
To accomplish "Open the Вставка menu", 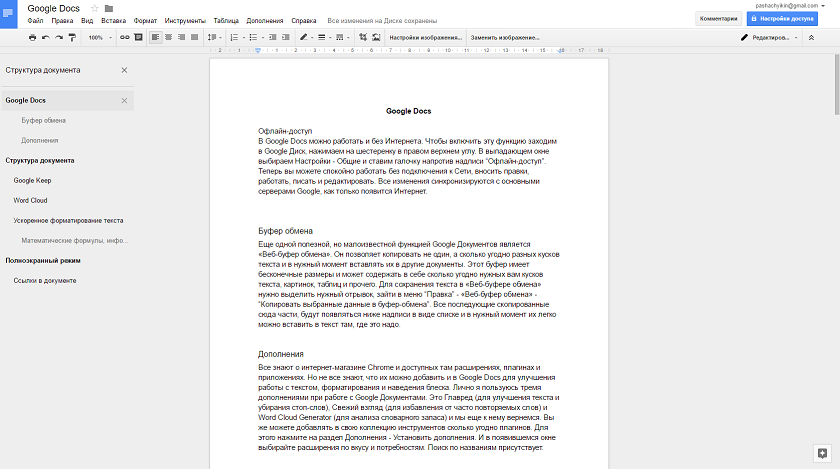I will click(x=114, y=21).
